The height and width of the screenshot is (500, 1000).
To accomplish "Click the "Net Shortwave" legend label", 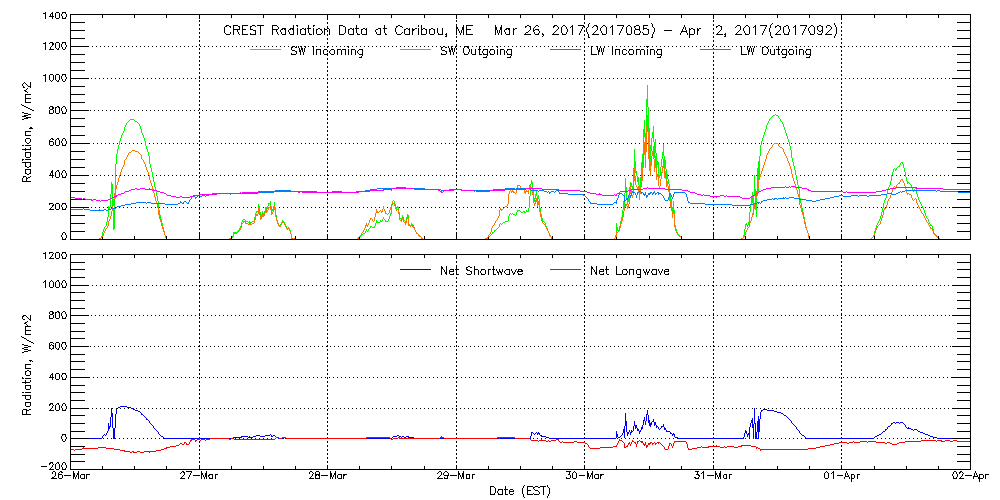I will click(x=480, y=271).
